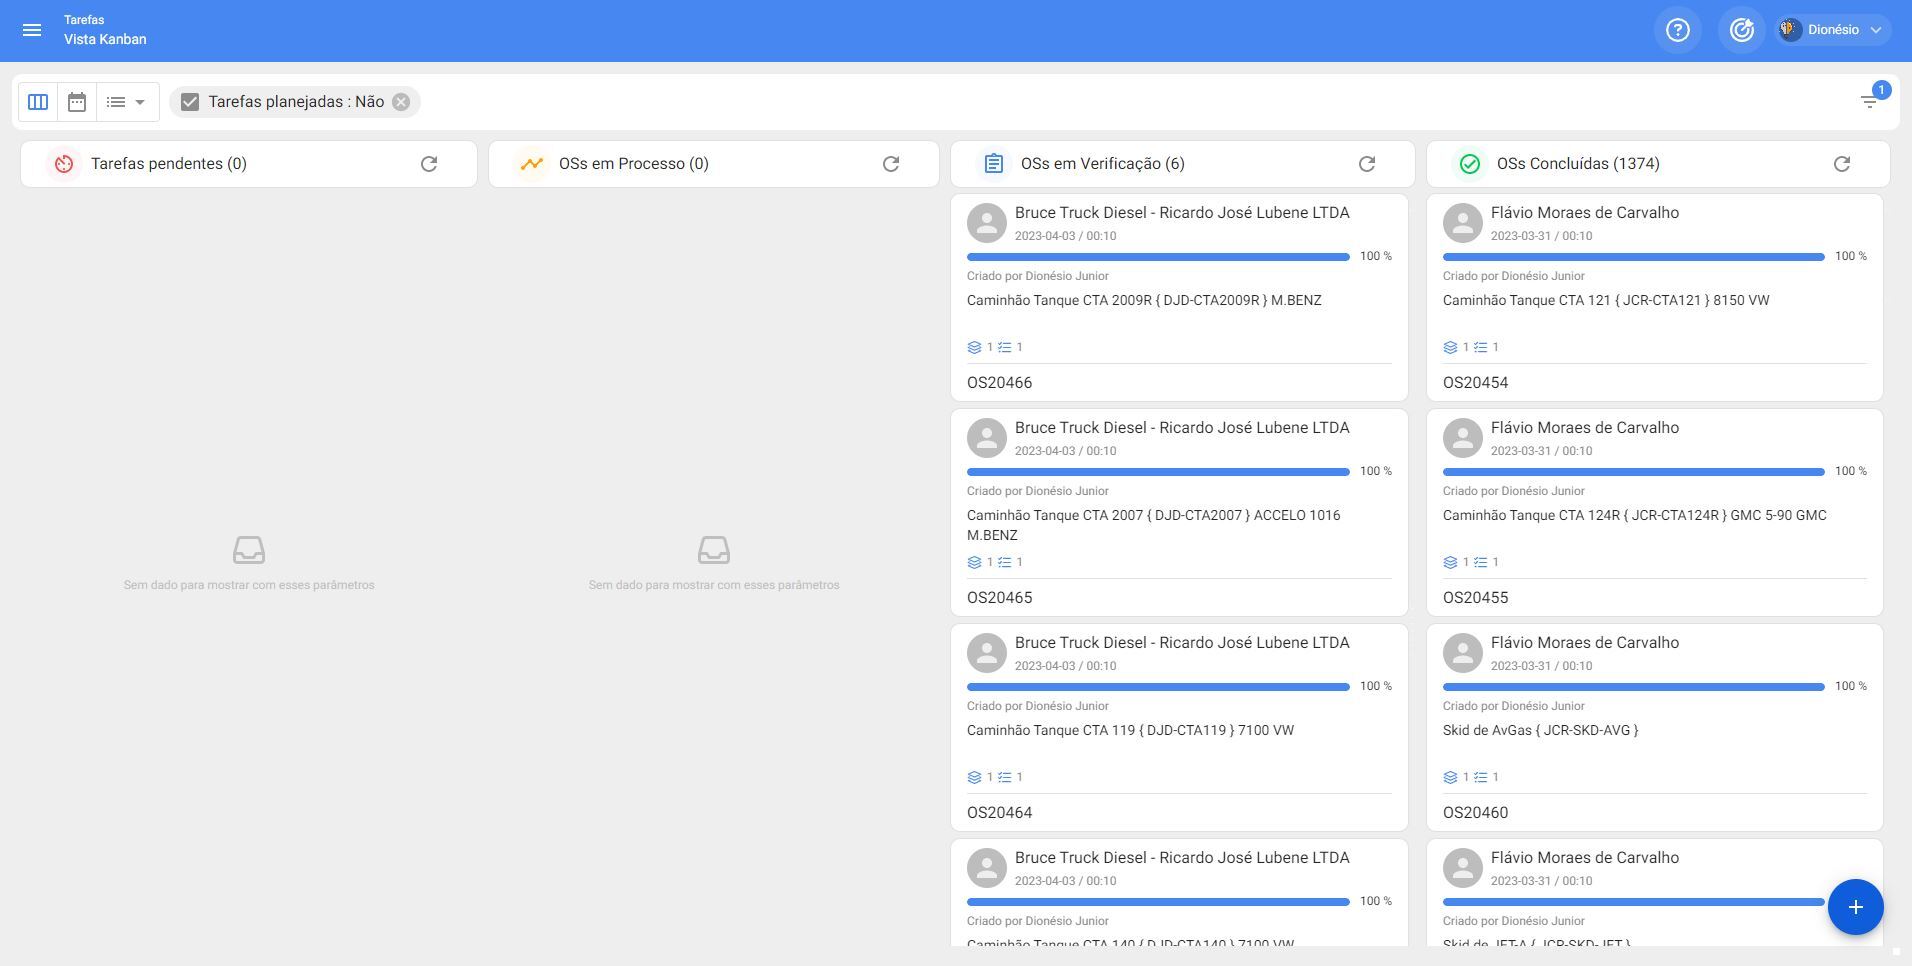Refresh the OSs em Processo column
Image resolution: width=1912 pixels, height=966 pixels.
click(891, 164)
